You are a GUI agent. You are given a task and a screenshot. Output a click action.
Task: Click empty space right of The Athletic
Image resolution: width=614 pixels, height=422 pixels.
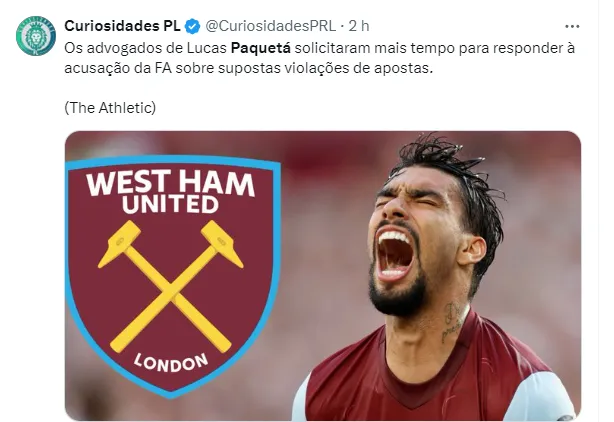pyautogui.click(x=352, y=108)
